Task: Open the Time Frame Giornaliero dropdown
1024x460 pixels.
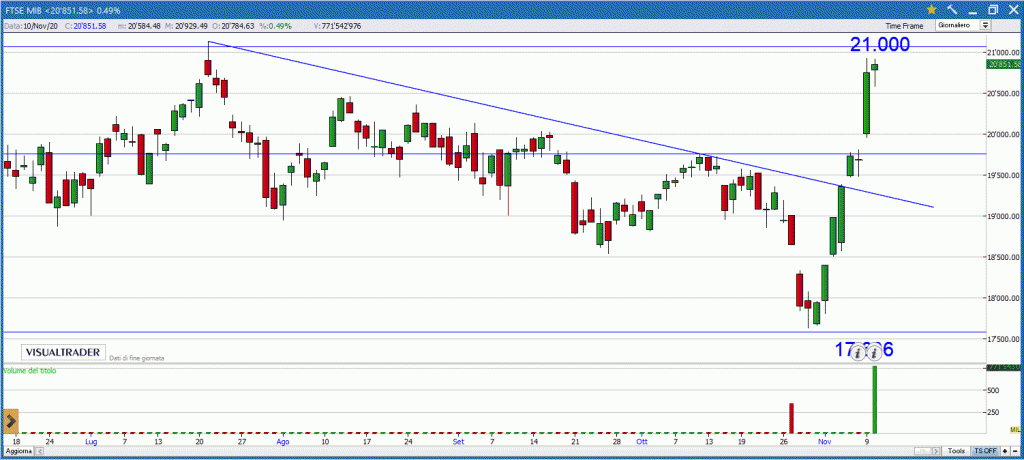Action: (x=963, y=25)
